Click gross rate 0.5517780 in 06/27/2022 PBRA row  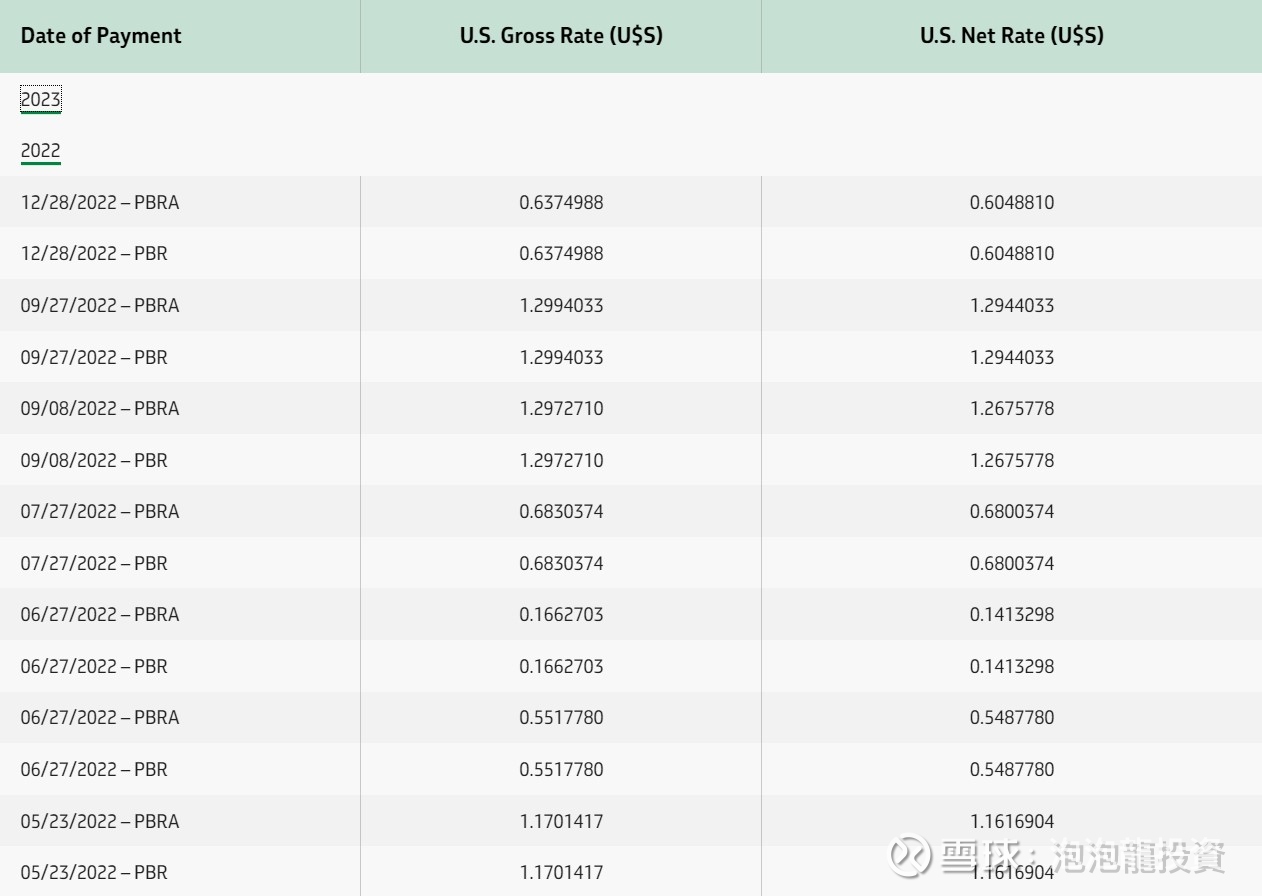[561, 718]
